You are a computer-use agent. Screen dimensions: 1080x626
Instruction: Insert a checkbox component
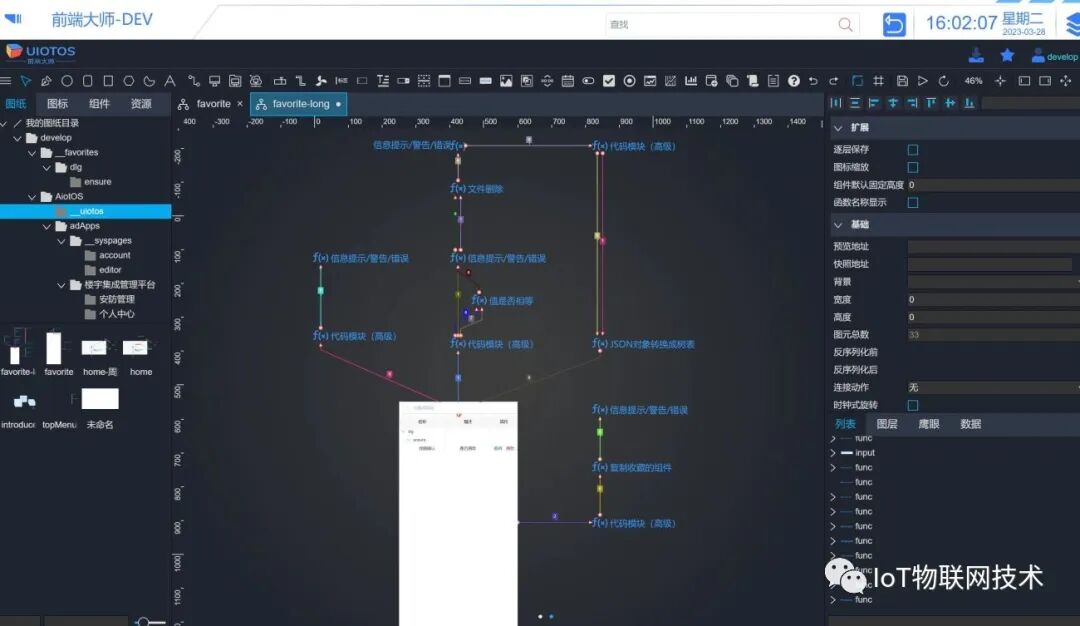pyautogui.click(x=609, y=81)
